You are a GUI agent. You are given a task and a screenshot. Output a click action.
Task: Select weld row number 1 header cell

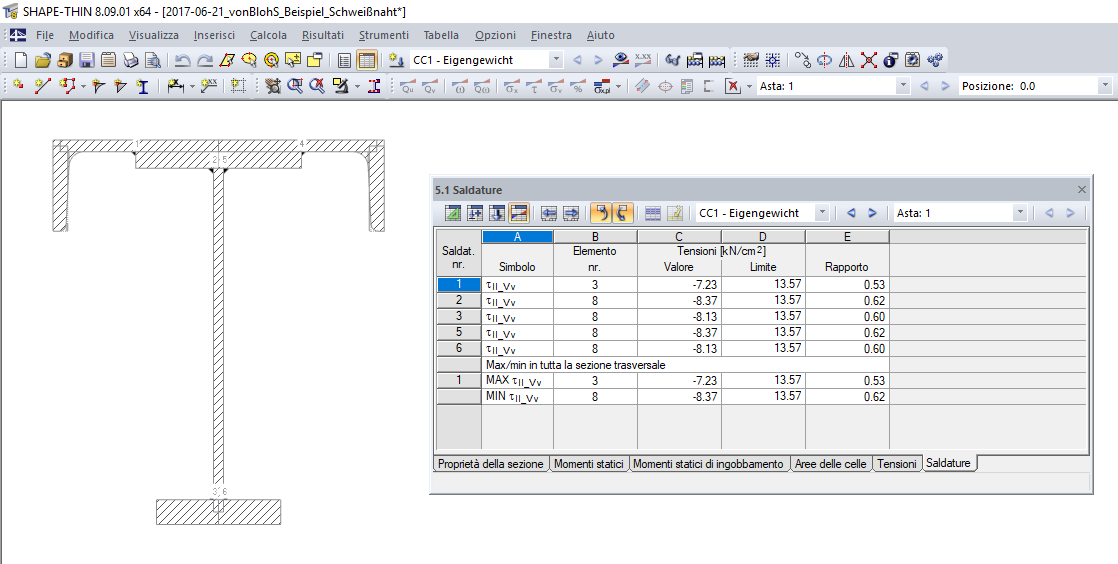pyautogui.click(x=458, y=284)
